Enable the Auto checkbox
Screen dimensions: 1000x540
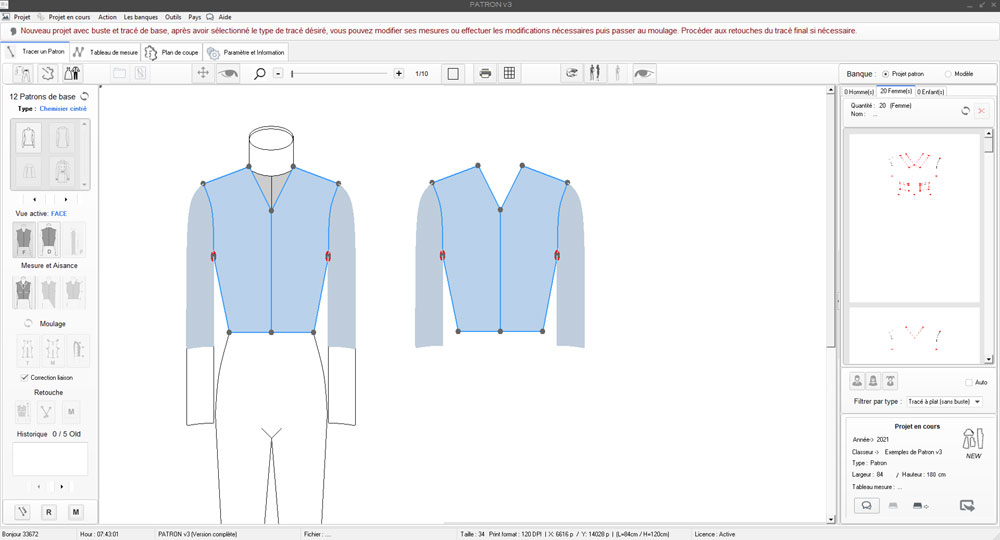tap(969, 382)
